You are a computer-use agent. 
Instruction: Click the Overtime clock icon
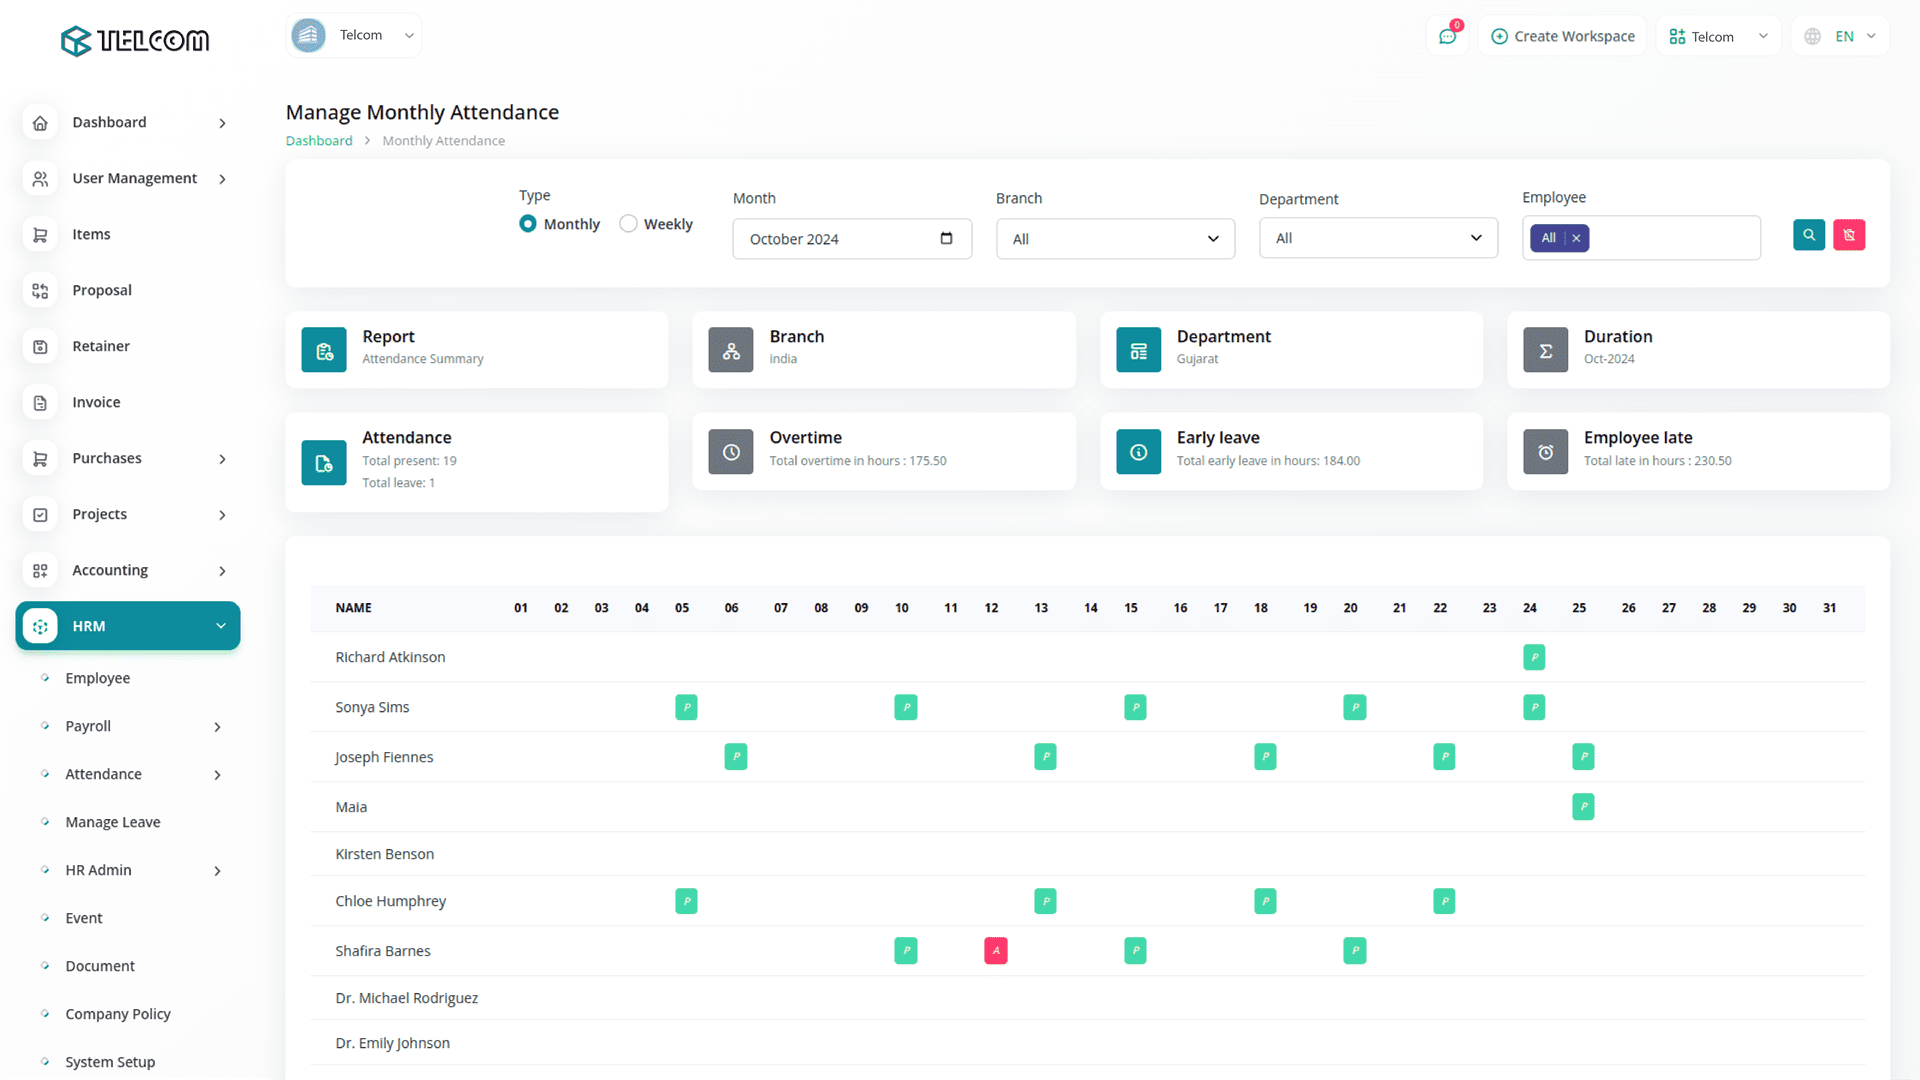click(x=731, y=452)
